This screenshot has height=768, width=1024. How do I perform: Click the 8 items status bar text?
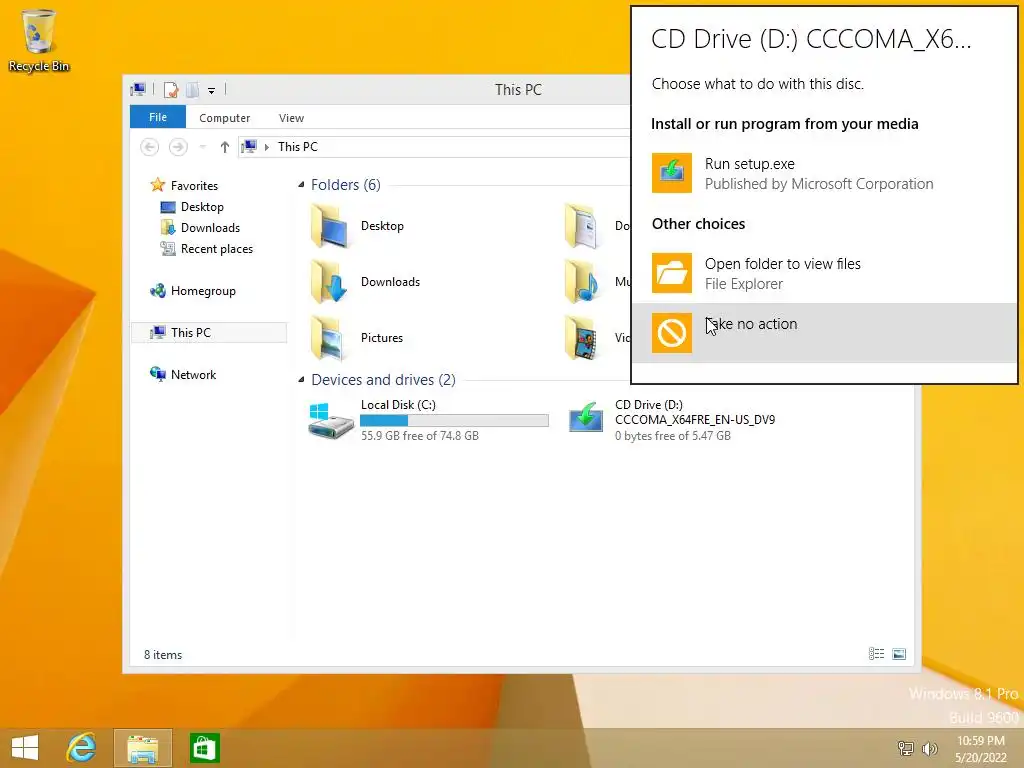pyautogui.click(x=163, y=654)
